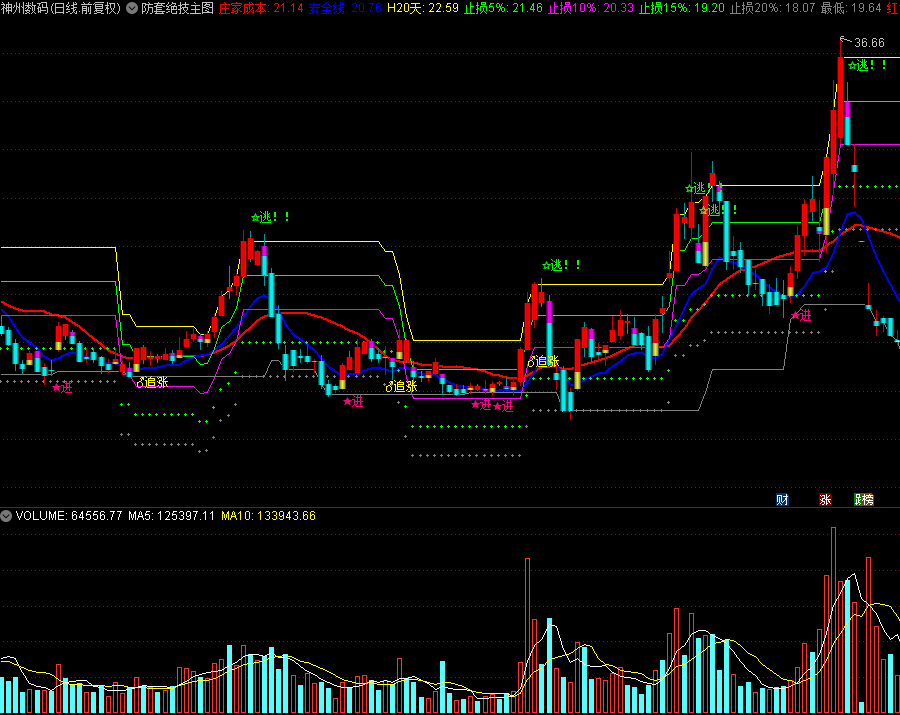This screenshot has width=900, height=715.
Task: Click the 止损10%: 20.33 value
Action: click(591, 8)
